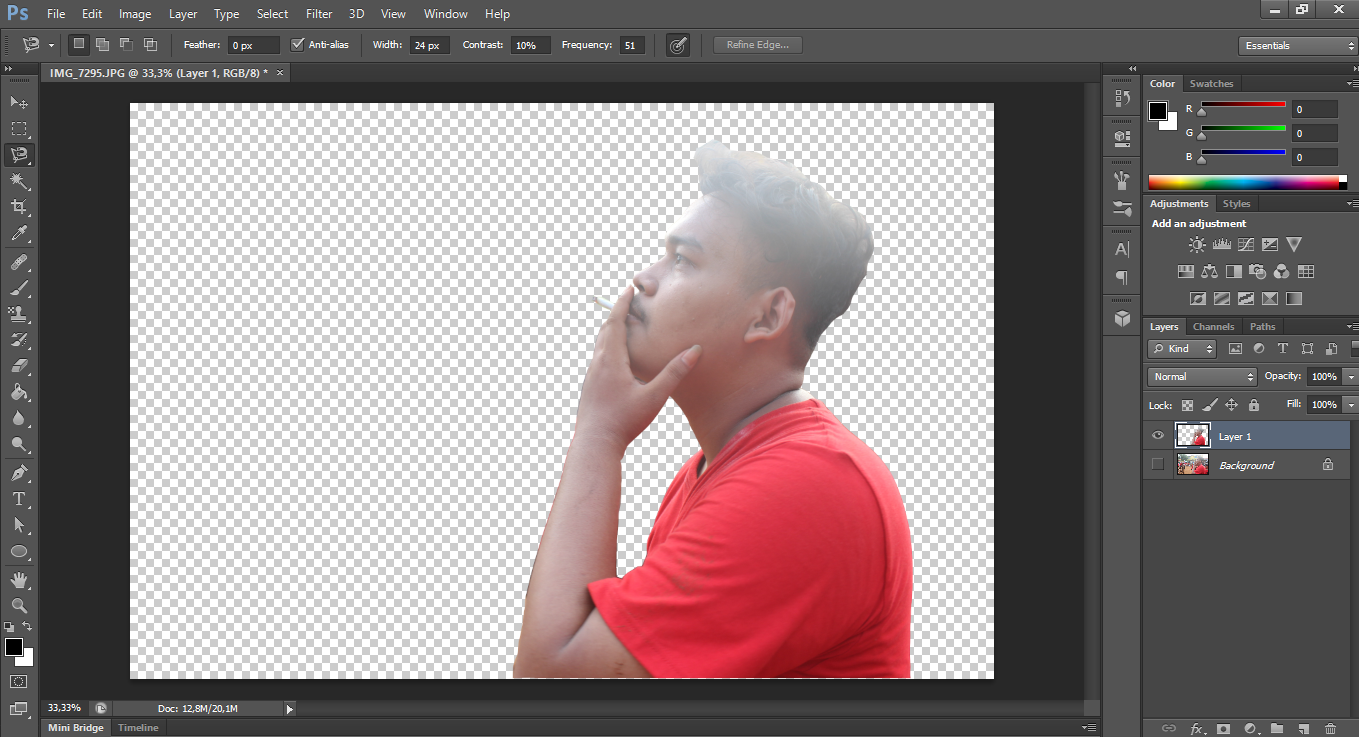Pick a color from the spectrum ramp

(1247, 182)
